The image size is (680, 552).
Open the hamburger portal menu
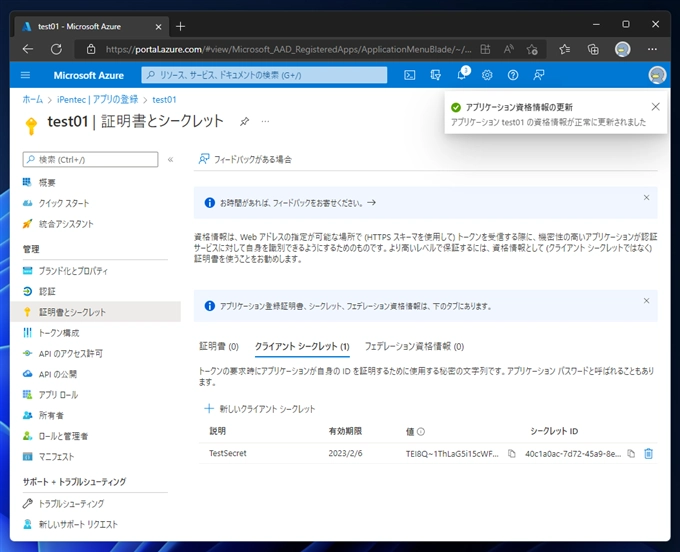25,75
